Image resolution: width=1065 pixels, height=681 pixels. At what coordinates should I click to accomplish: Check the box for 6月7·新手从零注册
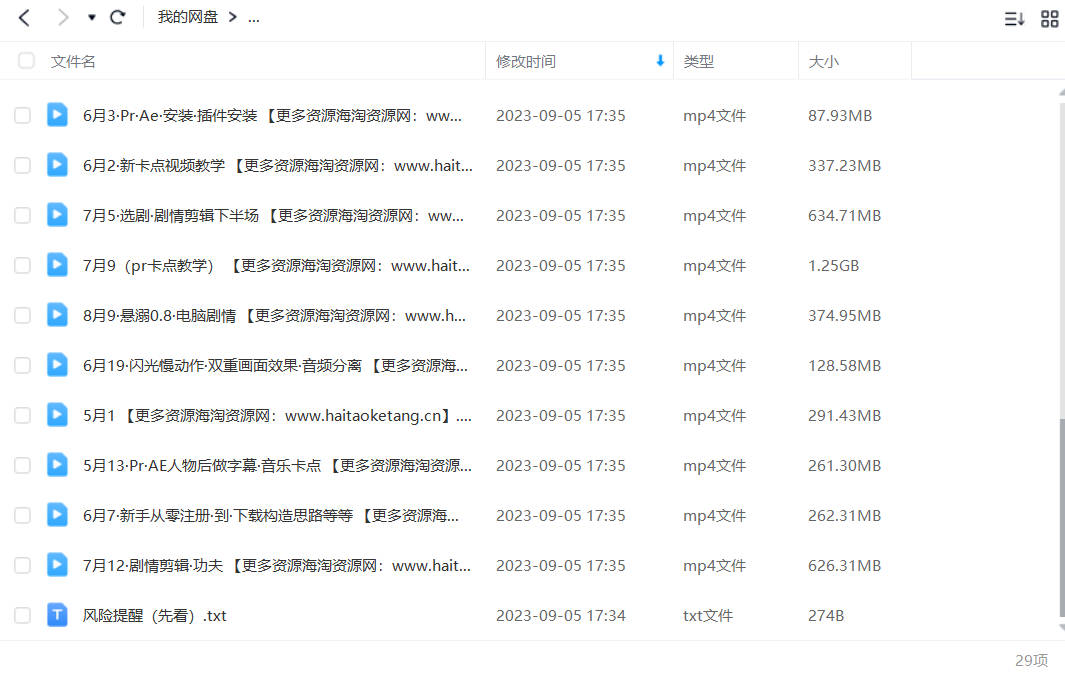(22, 515)
